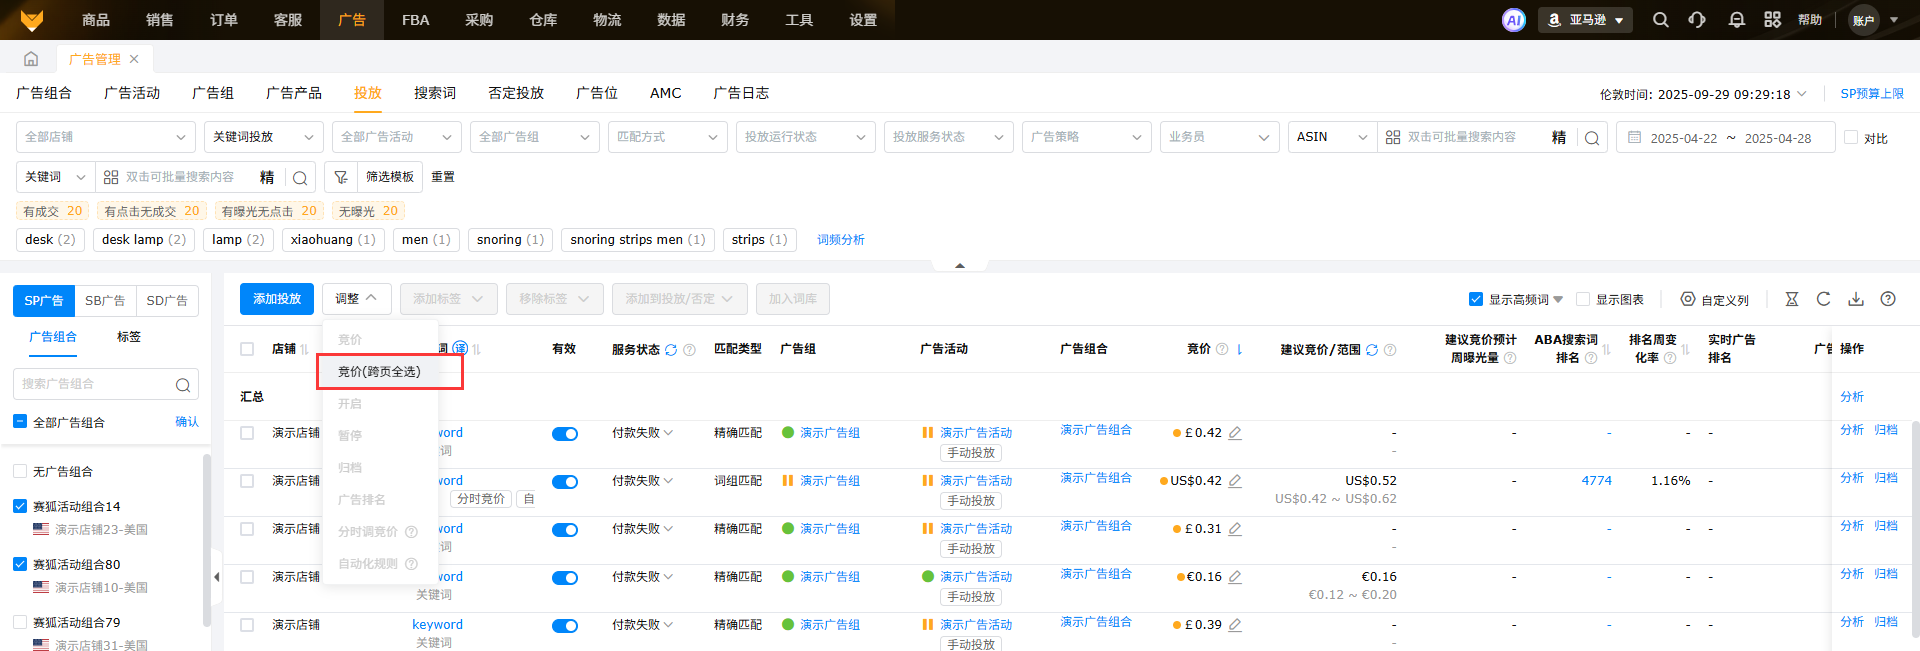The image size is (1920, 651).
Task: Click the download export icon
Action: pyautogui.click(x=1856, y=299)
